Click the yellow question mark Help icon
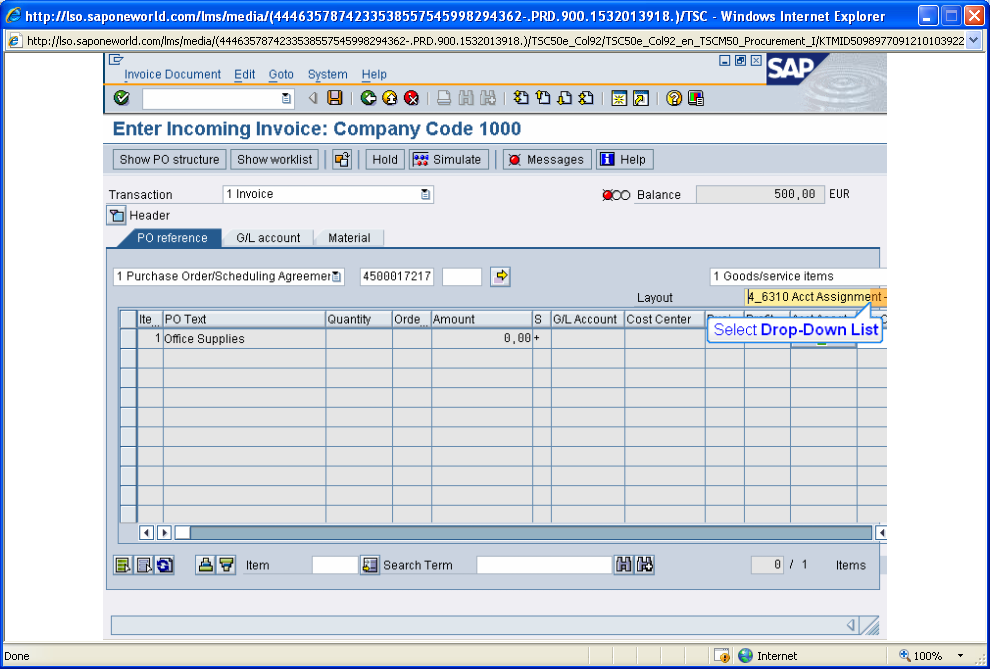990x669 pixels. coord(674,98)
